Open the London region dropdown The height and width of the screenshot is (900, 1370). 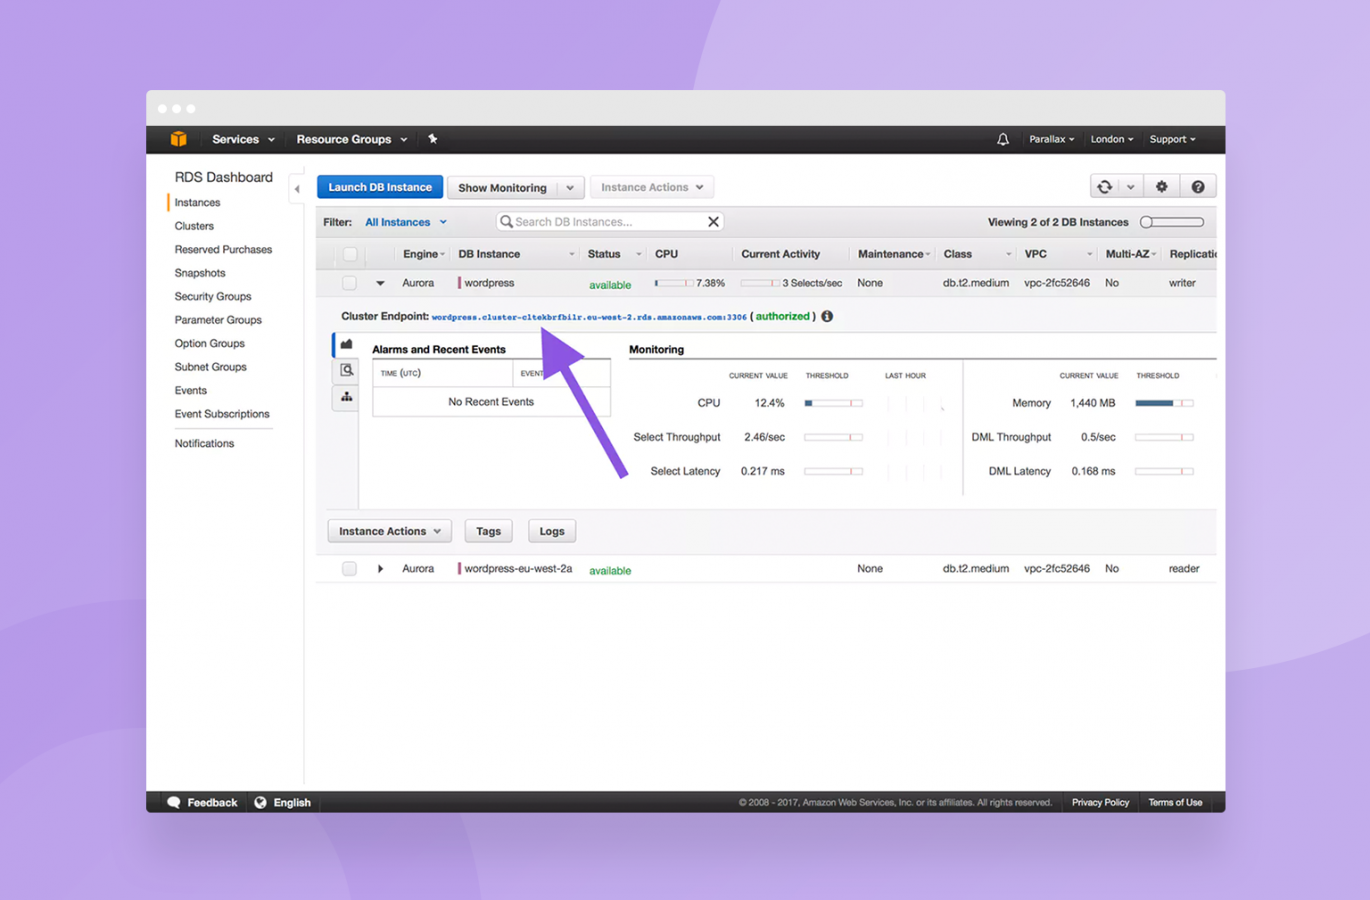coord(1112,139)
